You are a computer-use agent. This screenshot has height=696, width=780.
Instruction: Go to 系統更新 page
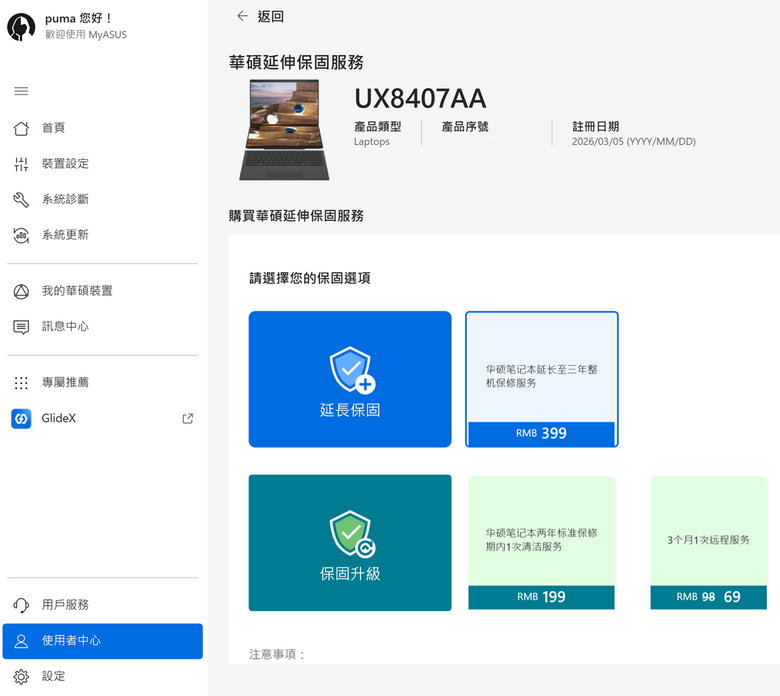click(x=102, y=235)
